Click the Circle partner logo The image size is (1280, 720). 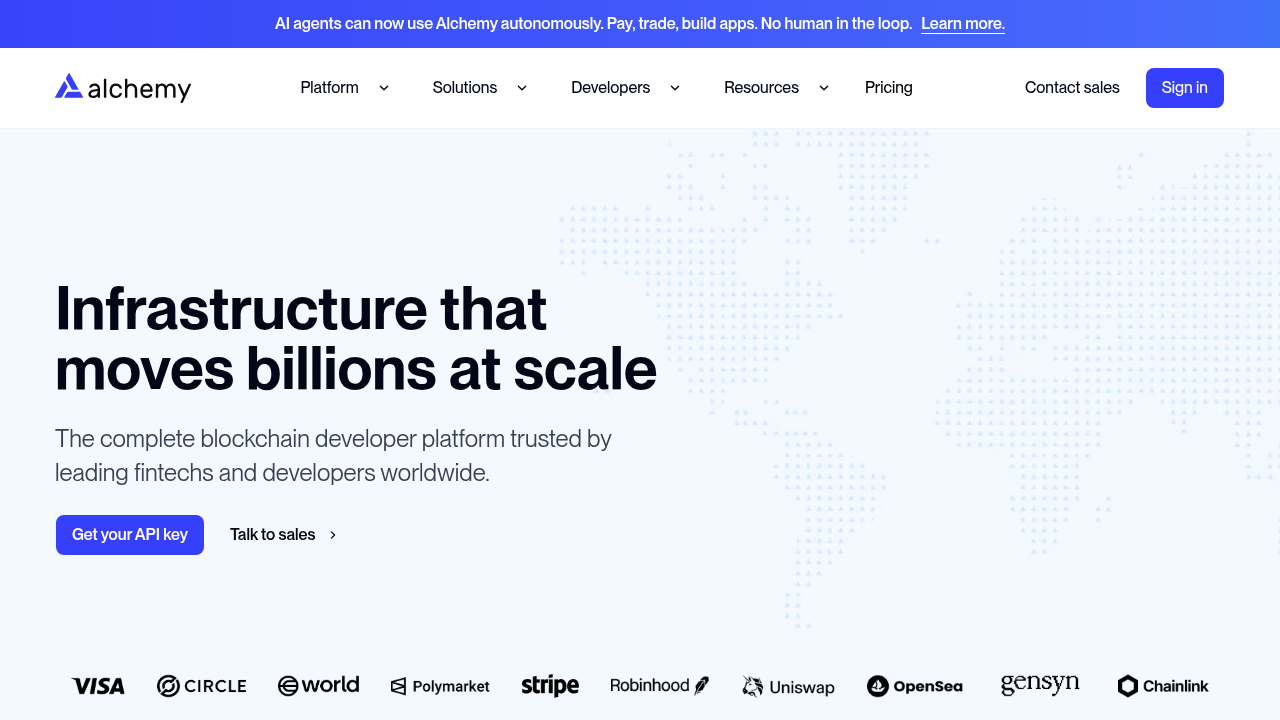pyautogui.click(x=201, y=686)
